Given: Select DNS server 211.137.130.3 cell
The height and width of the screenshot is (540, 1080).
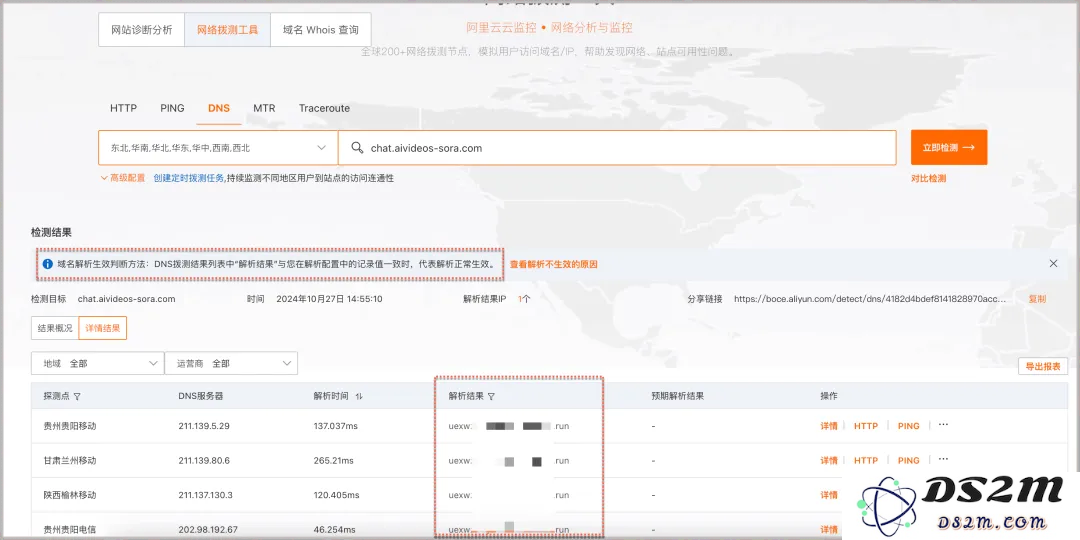Looking at the screenshot, I should (x=205, y=495).
